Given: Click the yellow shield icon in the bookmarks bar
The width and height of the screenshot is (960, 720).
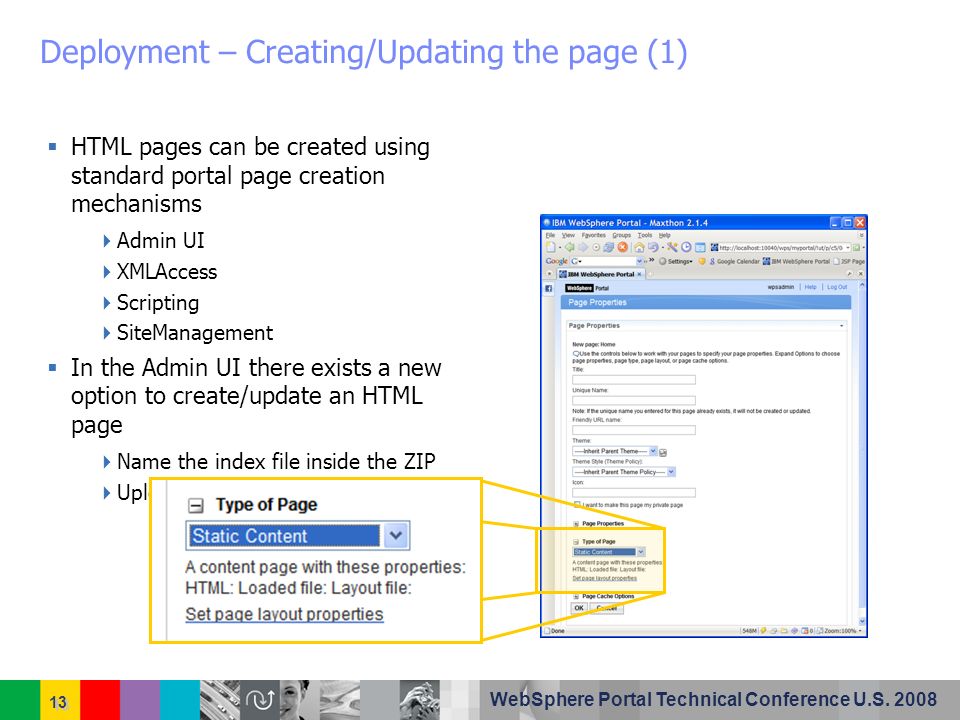Looking at the screenshot, I should 702,261.
